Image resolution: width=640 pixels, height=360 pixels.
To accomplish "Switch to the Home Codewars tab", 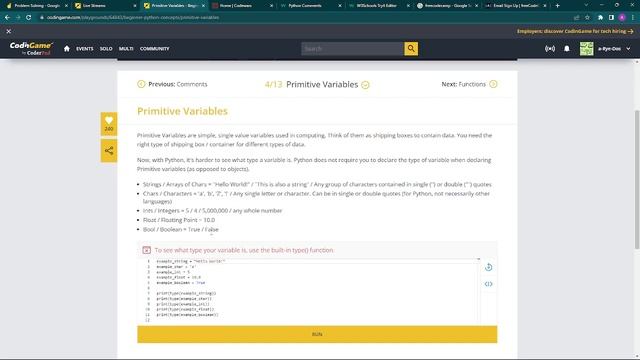I will 241,6.
